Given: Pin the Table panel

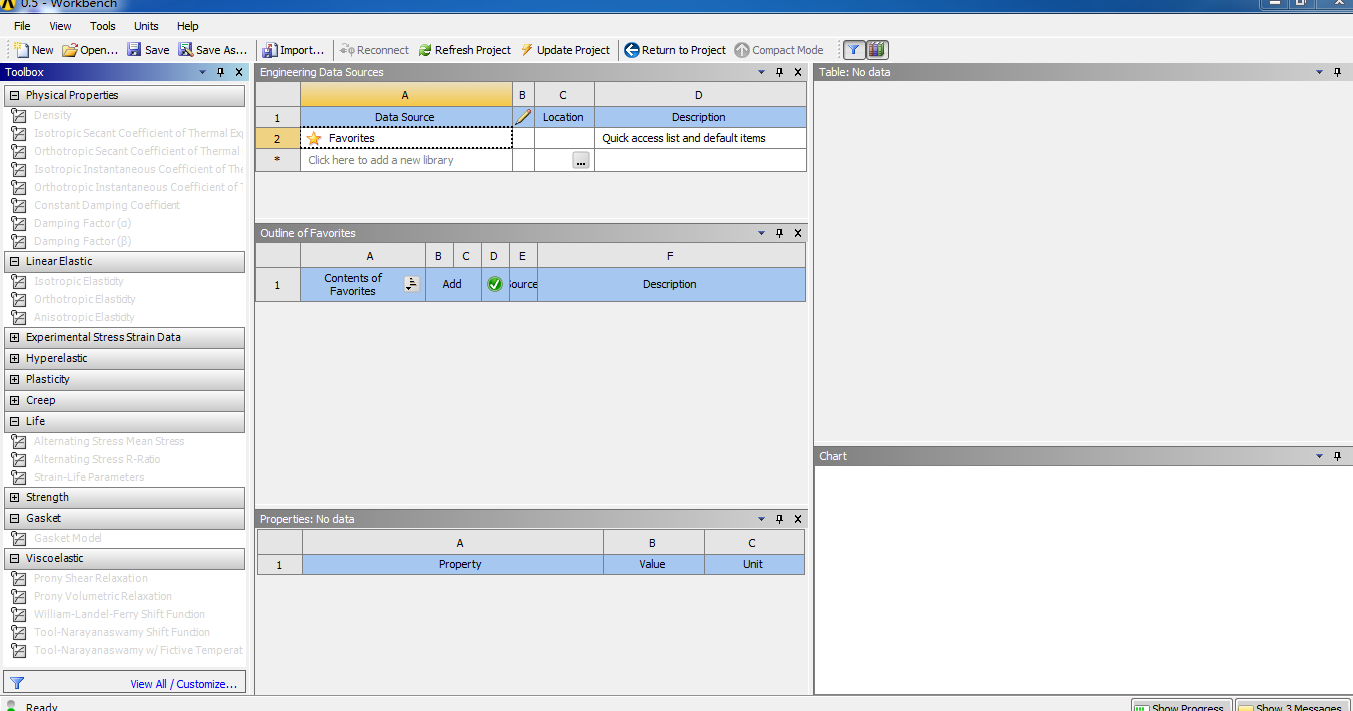Looking at the screenshot, I should pos(1337,72).
